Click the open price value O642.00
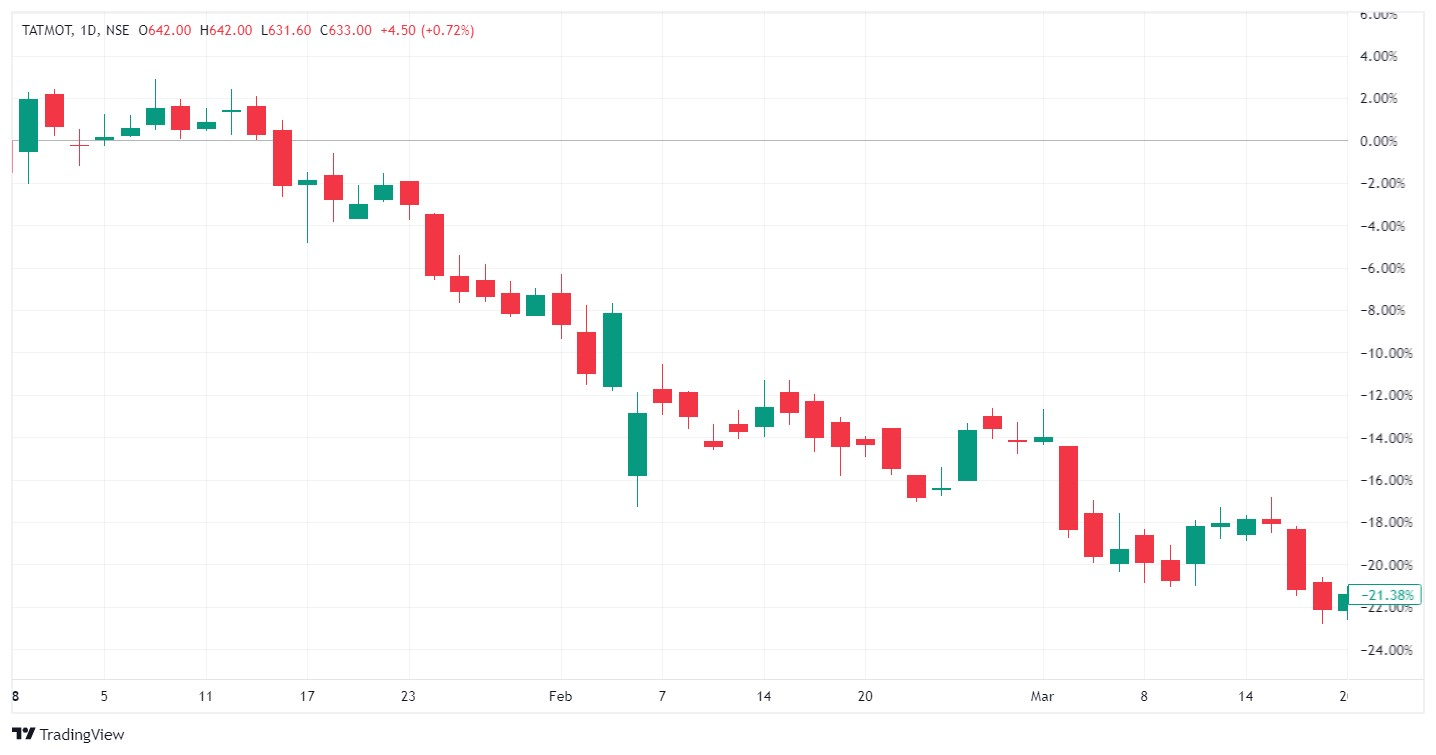 click(x=167, y=31)
